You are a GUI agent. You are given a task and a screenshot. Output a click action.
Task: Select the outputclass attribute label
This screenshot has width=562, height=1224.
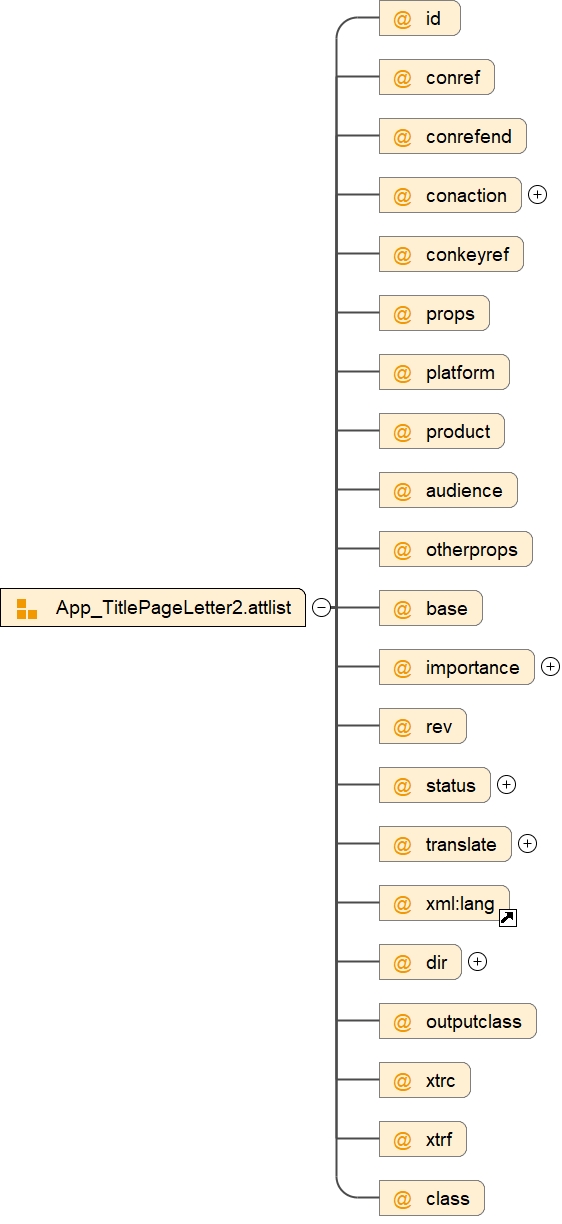474,1021
